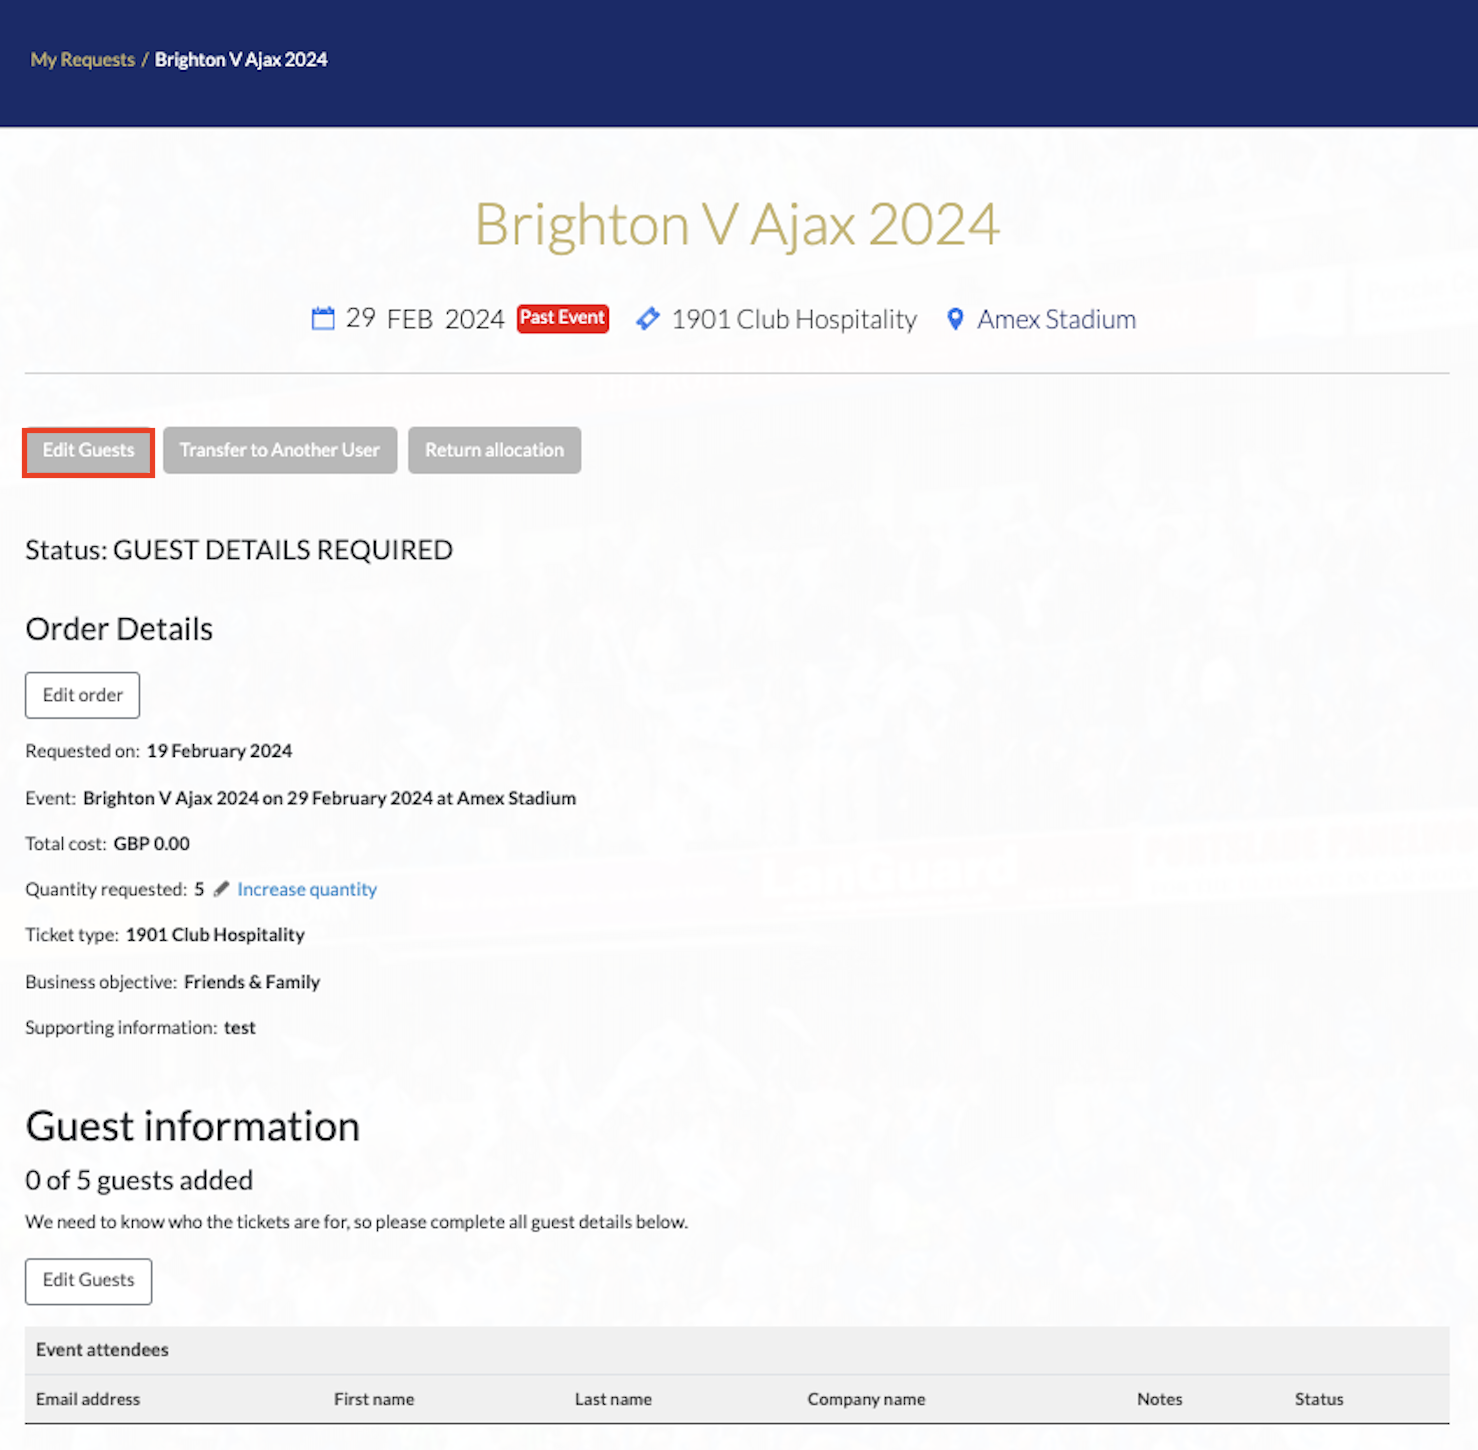Open My Requests breadcrumb link
Image resolution: width=1478 pixels, height=1450 pixels.
tap(83, 60)
